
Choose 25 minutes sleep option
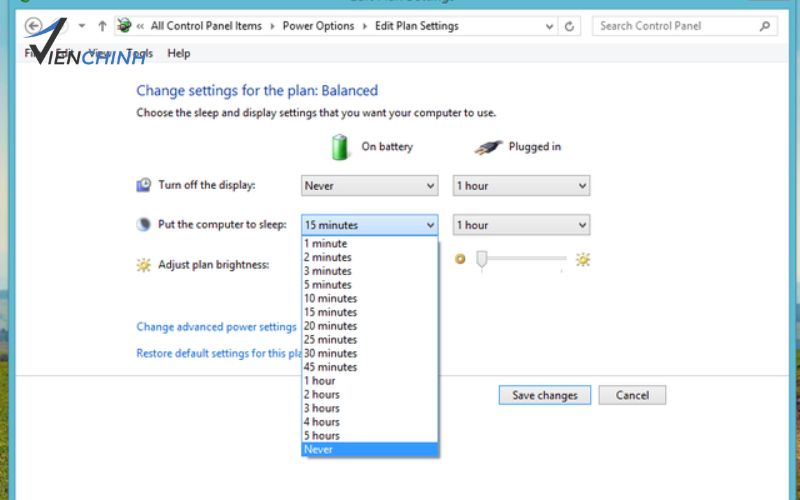(x=369, y=340)
